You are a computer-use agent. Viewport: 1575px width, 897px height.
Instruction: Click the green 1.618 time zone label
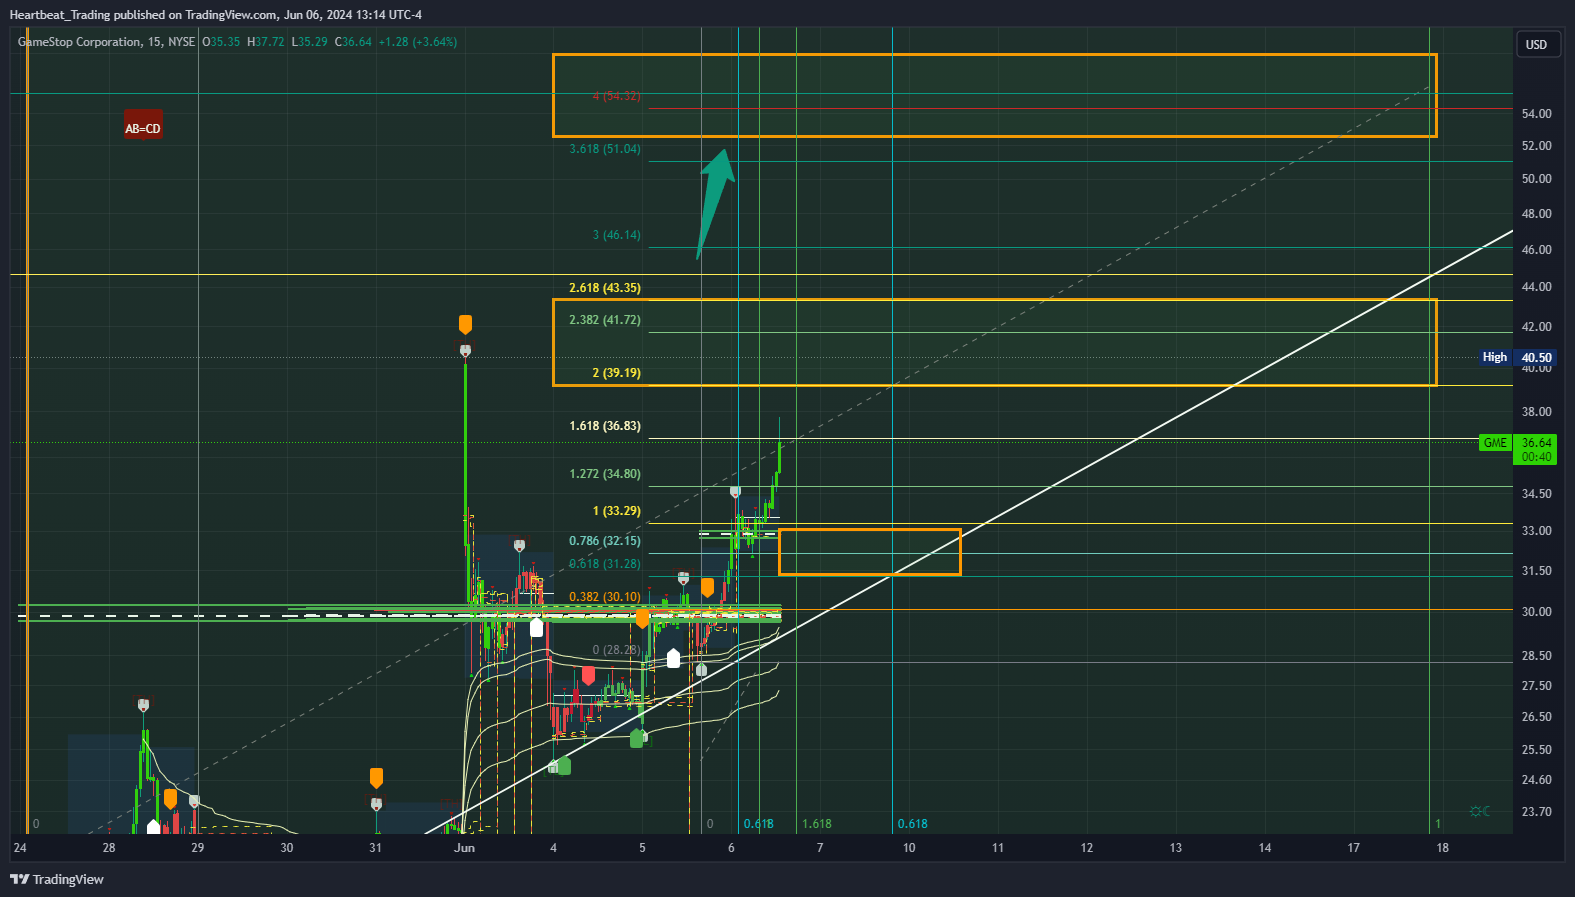pyautogui.click(x=816, y=824)
